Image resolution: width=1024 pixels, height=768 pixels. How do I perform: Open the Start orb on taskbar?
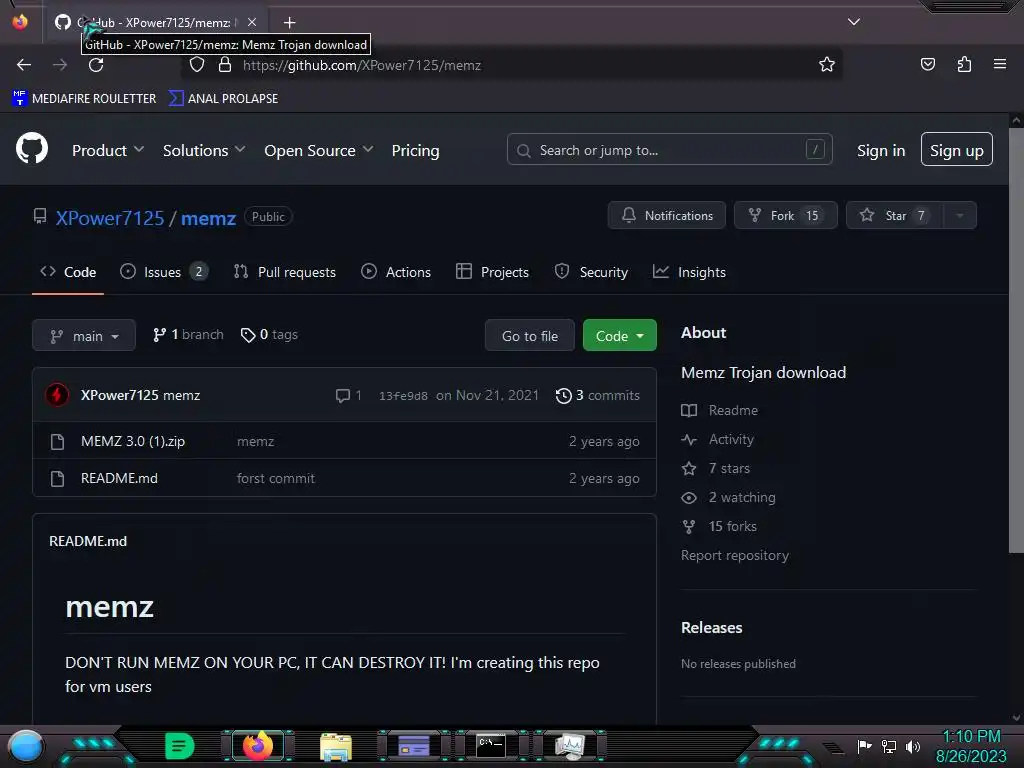click(25, 746)
